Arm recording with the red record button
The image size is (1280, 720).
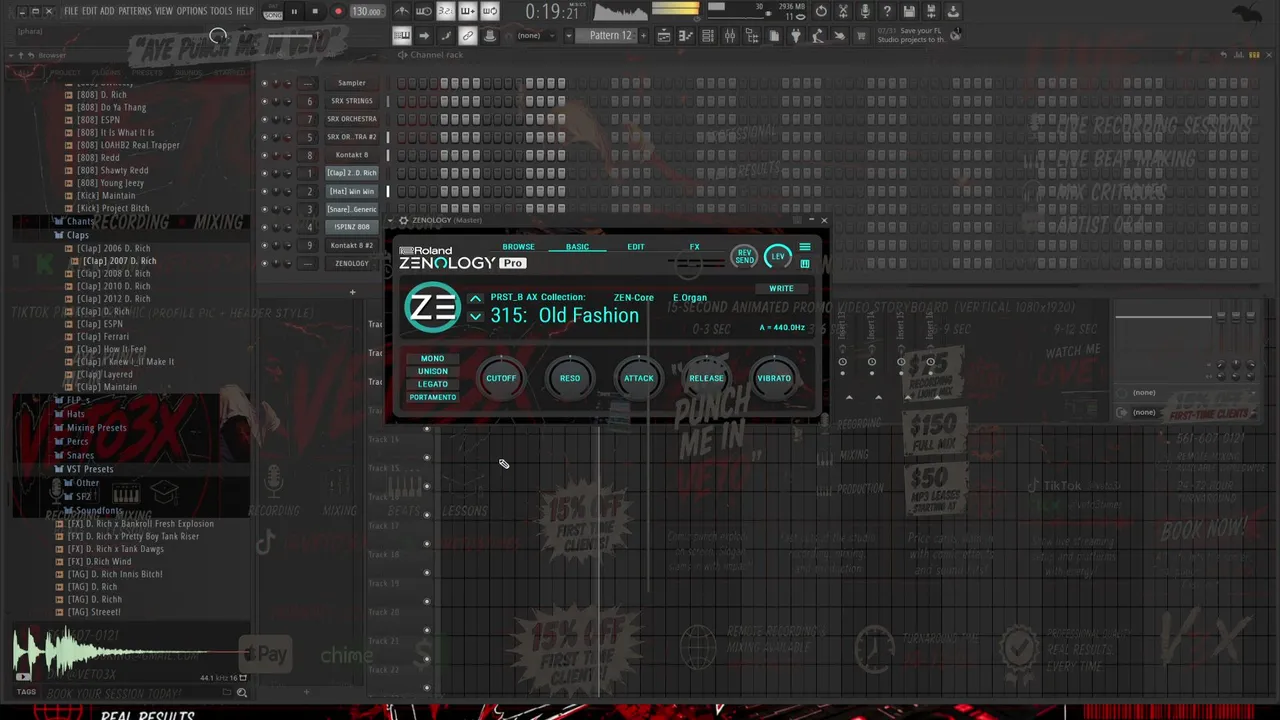pyautogui.click(x=338, y=12)
